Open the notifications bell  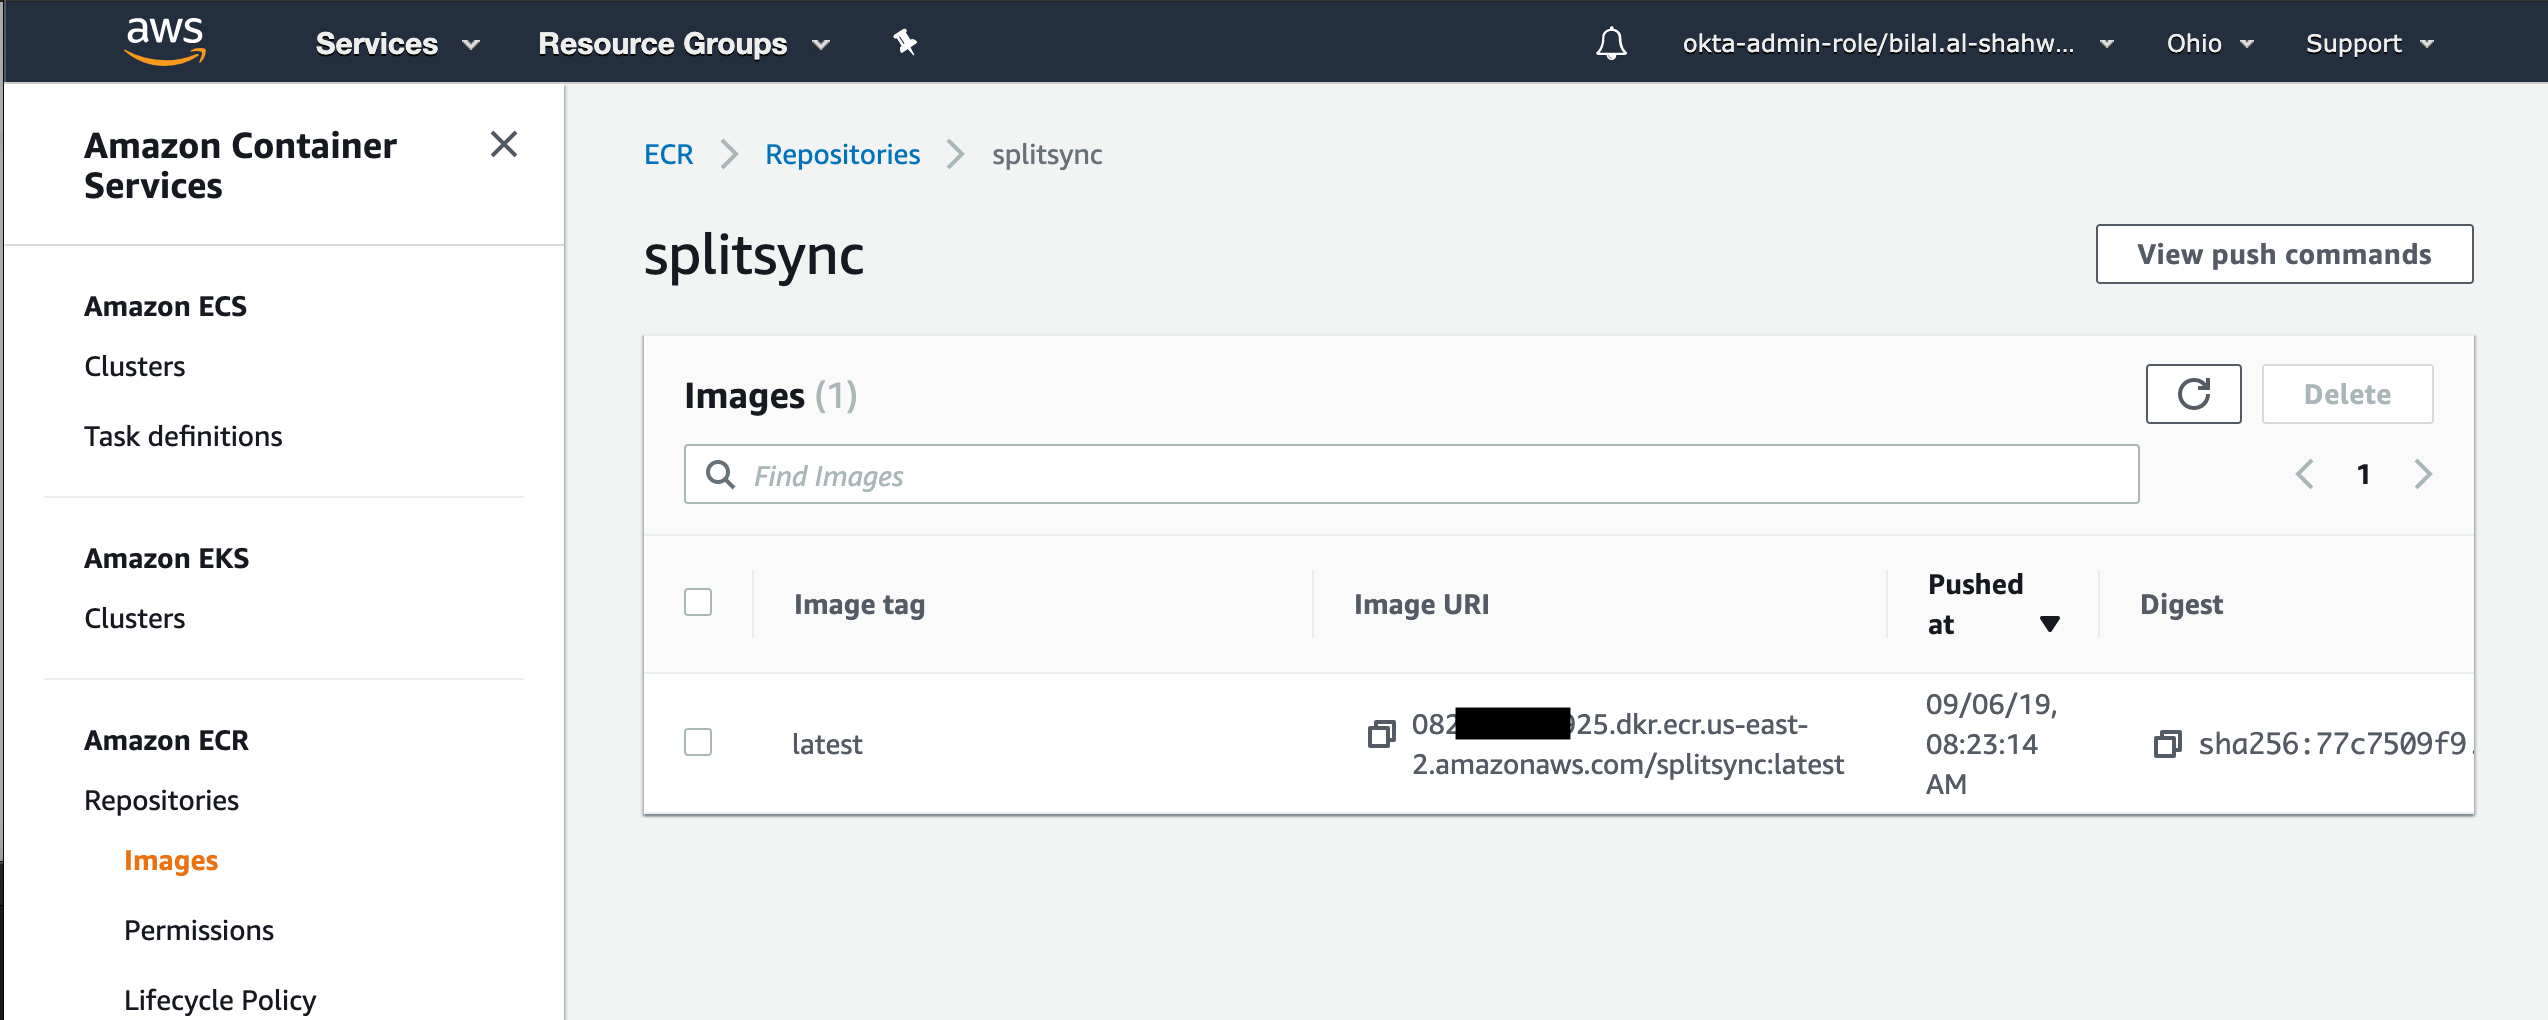click(x=1610, y=43)
